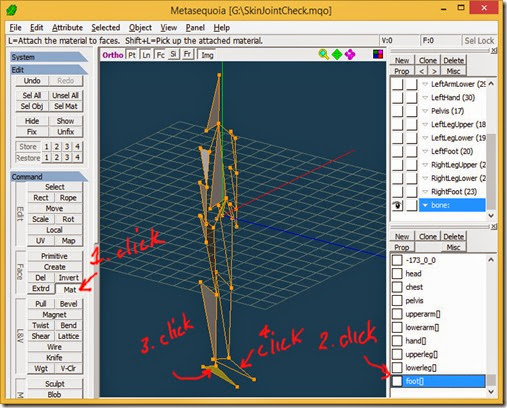Viewport: 507px width, 408px height.
Task: Collapse the bone: object triangle
Action: click(x=425, y=205)
